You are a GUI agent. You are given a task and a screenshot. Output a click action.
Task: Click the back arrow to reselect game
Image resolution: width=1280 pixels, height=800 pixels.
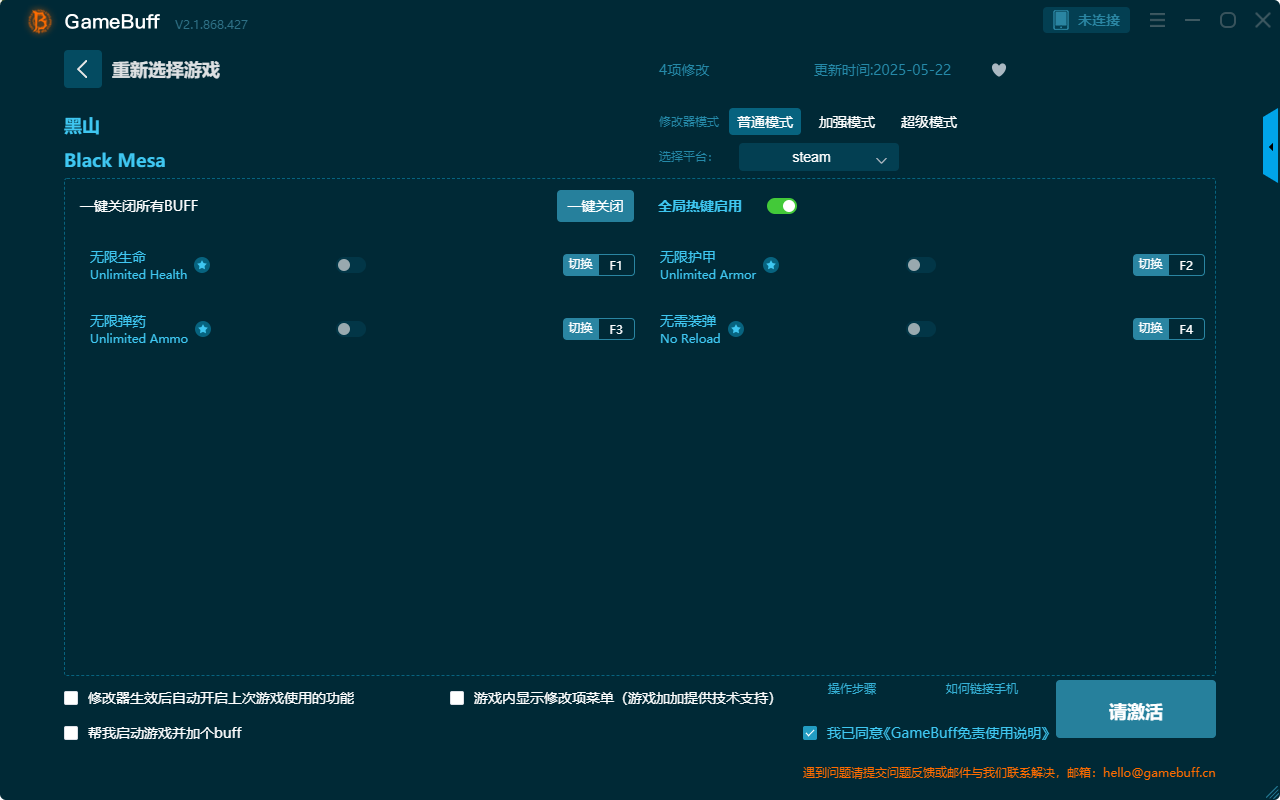click(83, 69)
